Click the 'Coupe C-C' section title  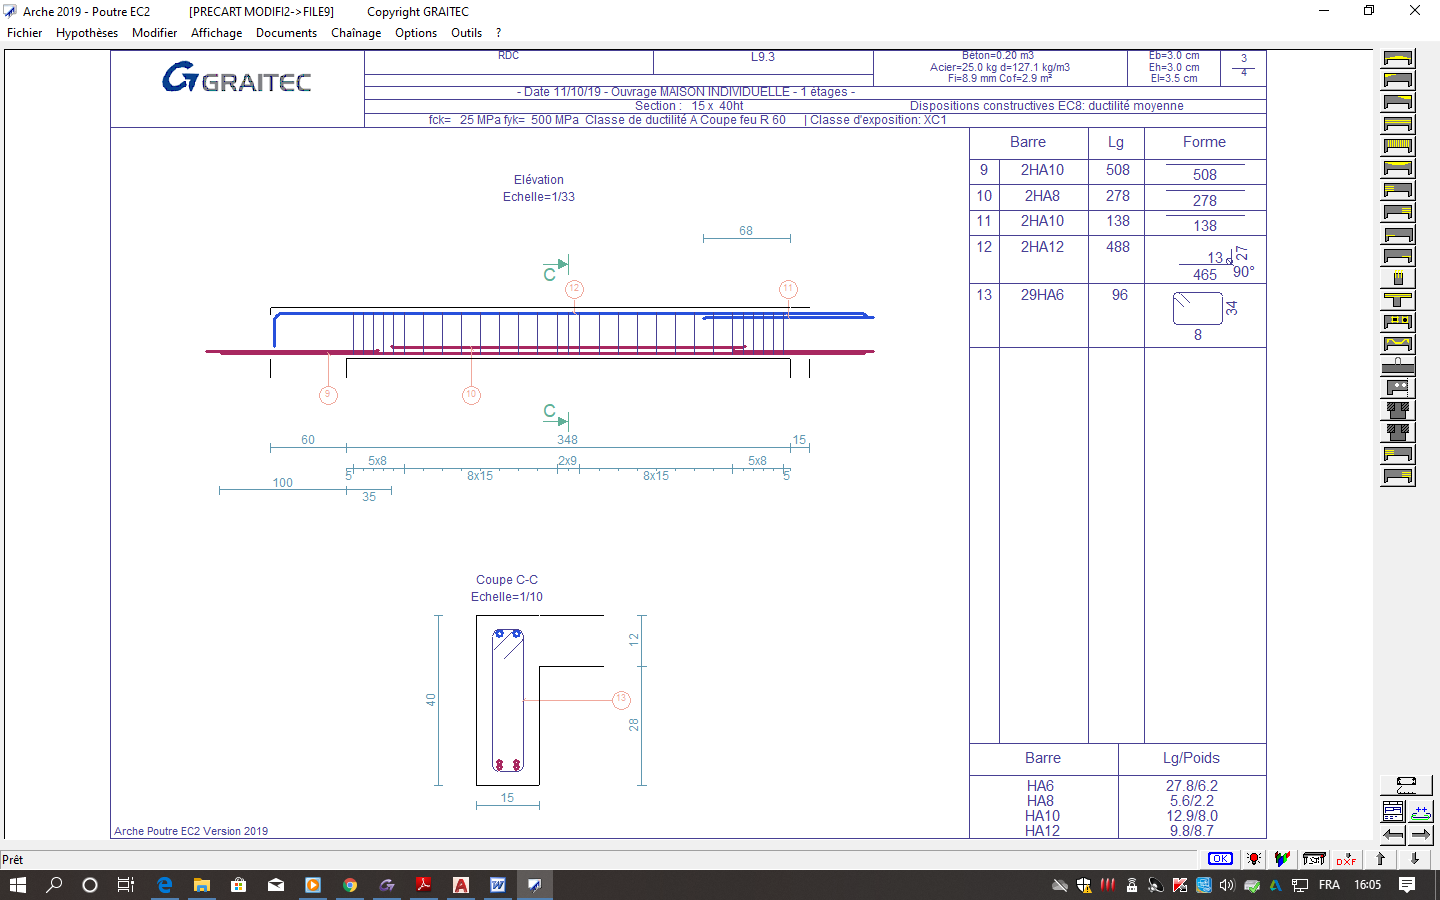[x=507, y=580]
